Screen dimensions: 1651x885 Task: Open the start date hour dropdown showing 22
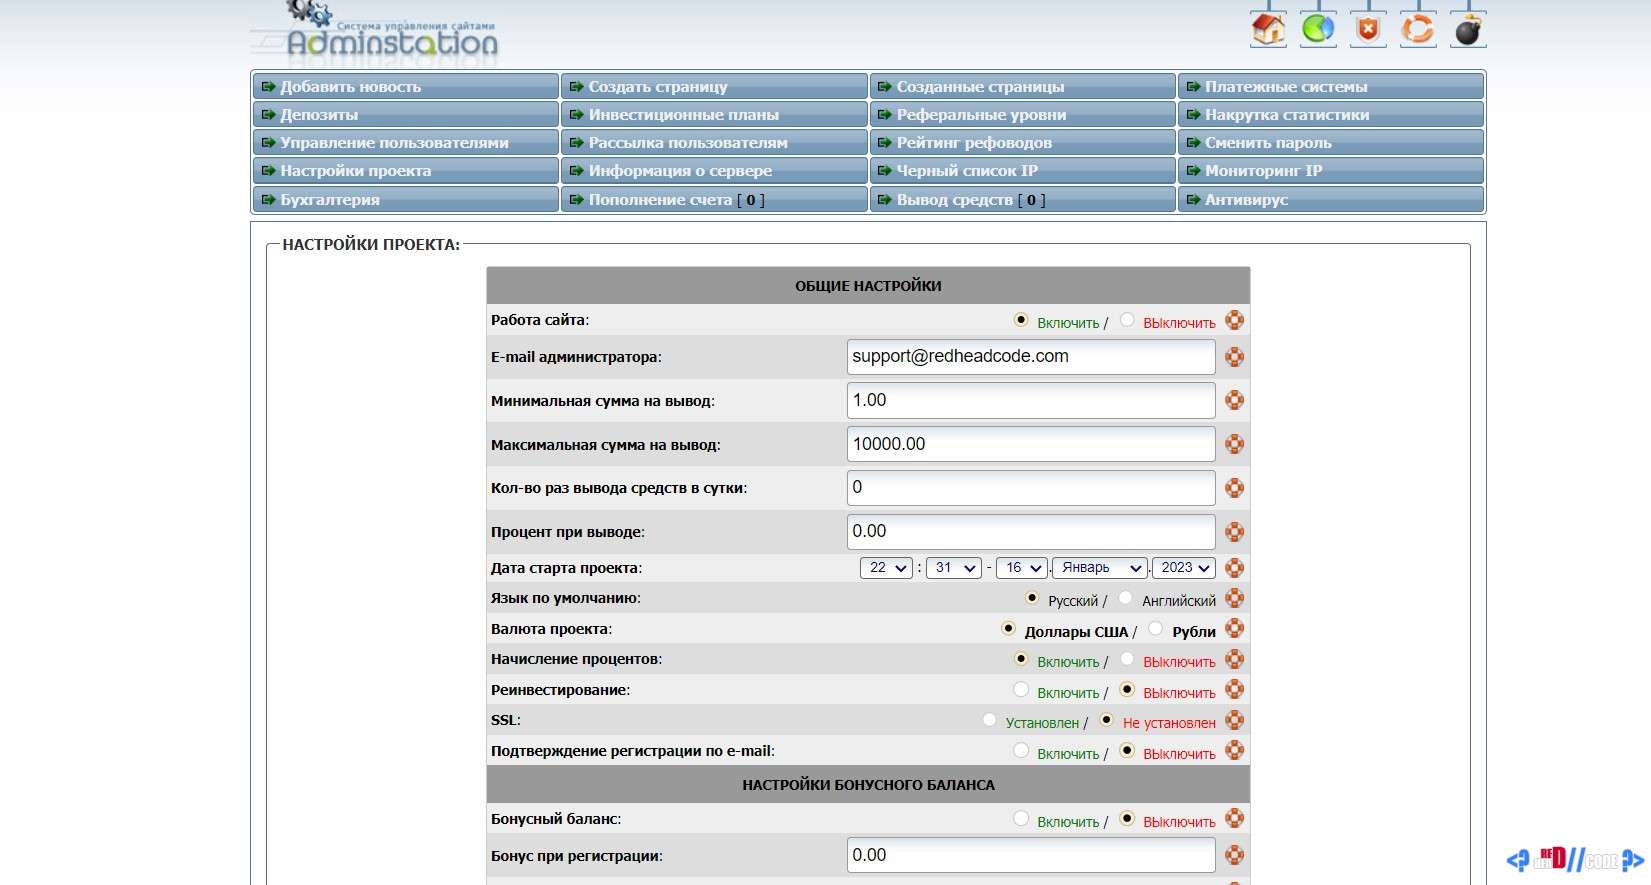pyautogui.click(x=886, y=568)
